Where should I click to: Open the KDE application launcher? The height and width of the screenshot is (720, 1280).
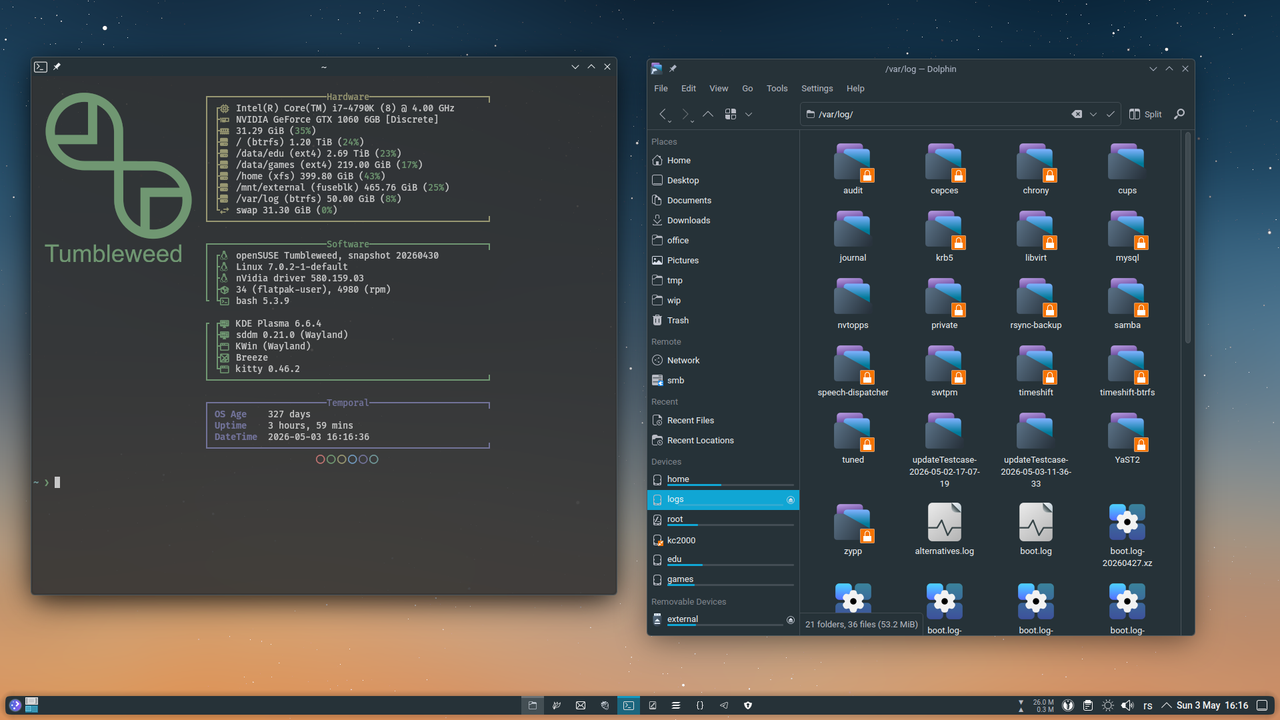pyautogui.click(x=16, y=705)
